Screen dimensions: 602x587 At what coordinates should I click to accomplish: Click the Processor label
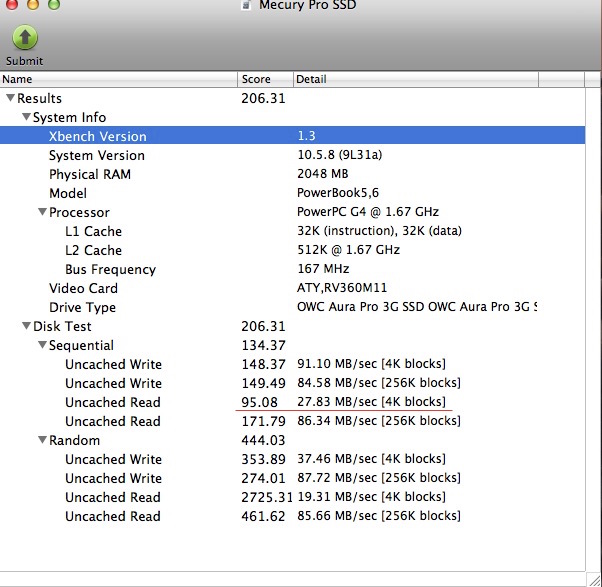pyautogui.click(x=79, y=212)
